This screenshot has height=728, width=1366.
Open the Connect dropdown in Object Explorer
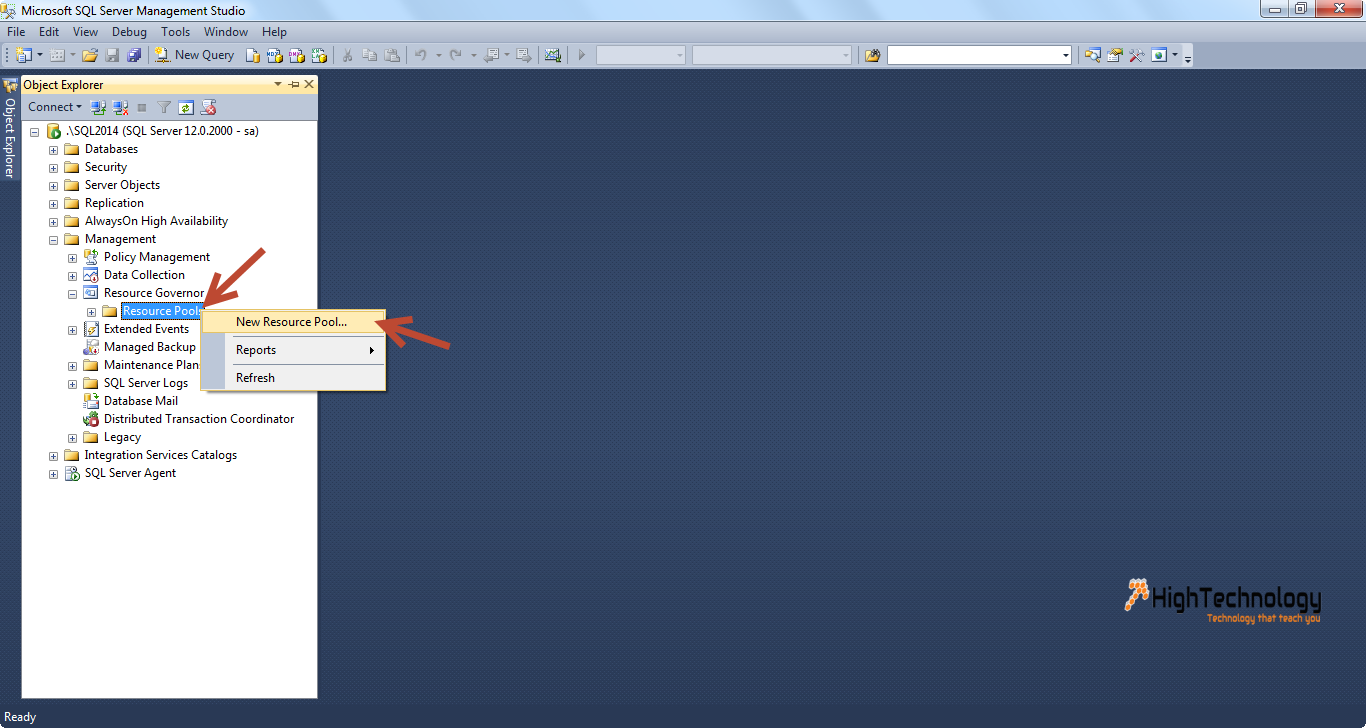click(54, 107)
